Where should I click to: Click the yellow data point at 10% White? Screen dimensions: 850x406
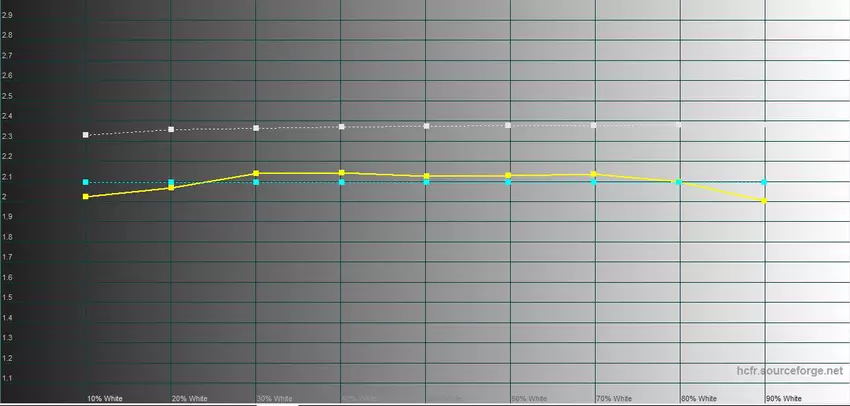(86, 197)
